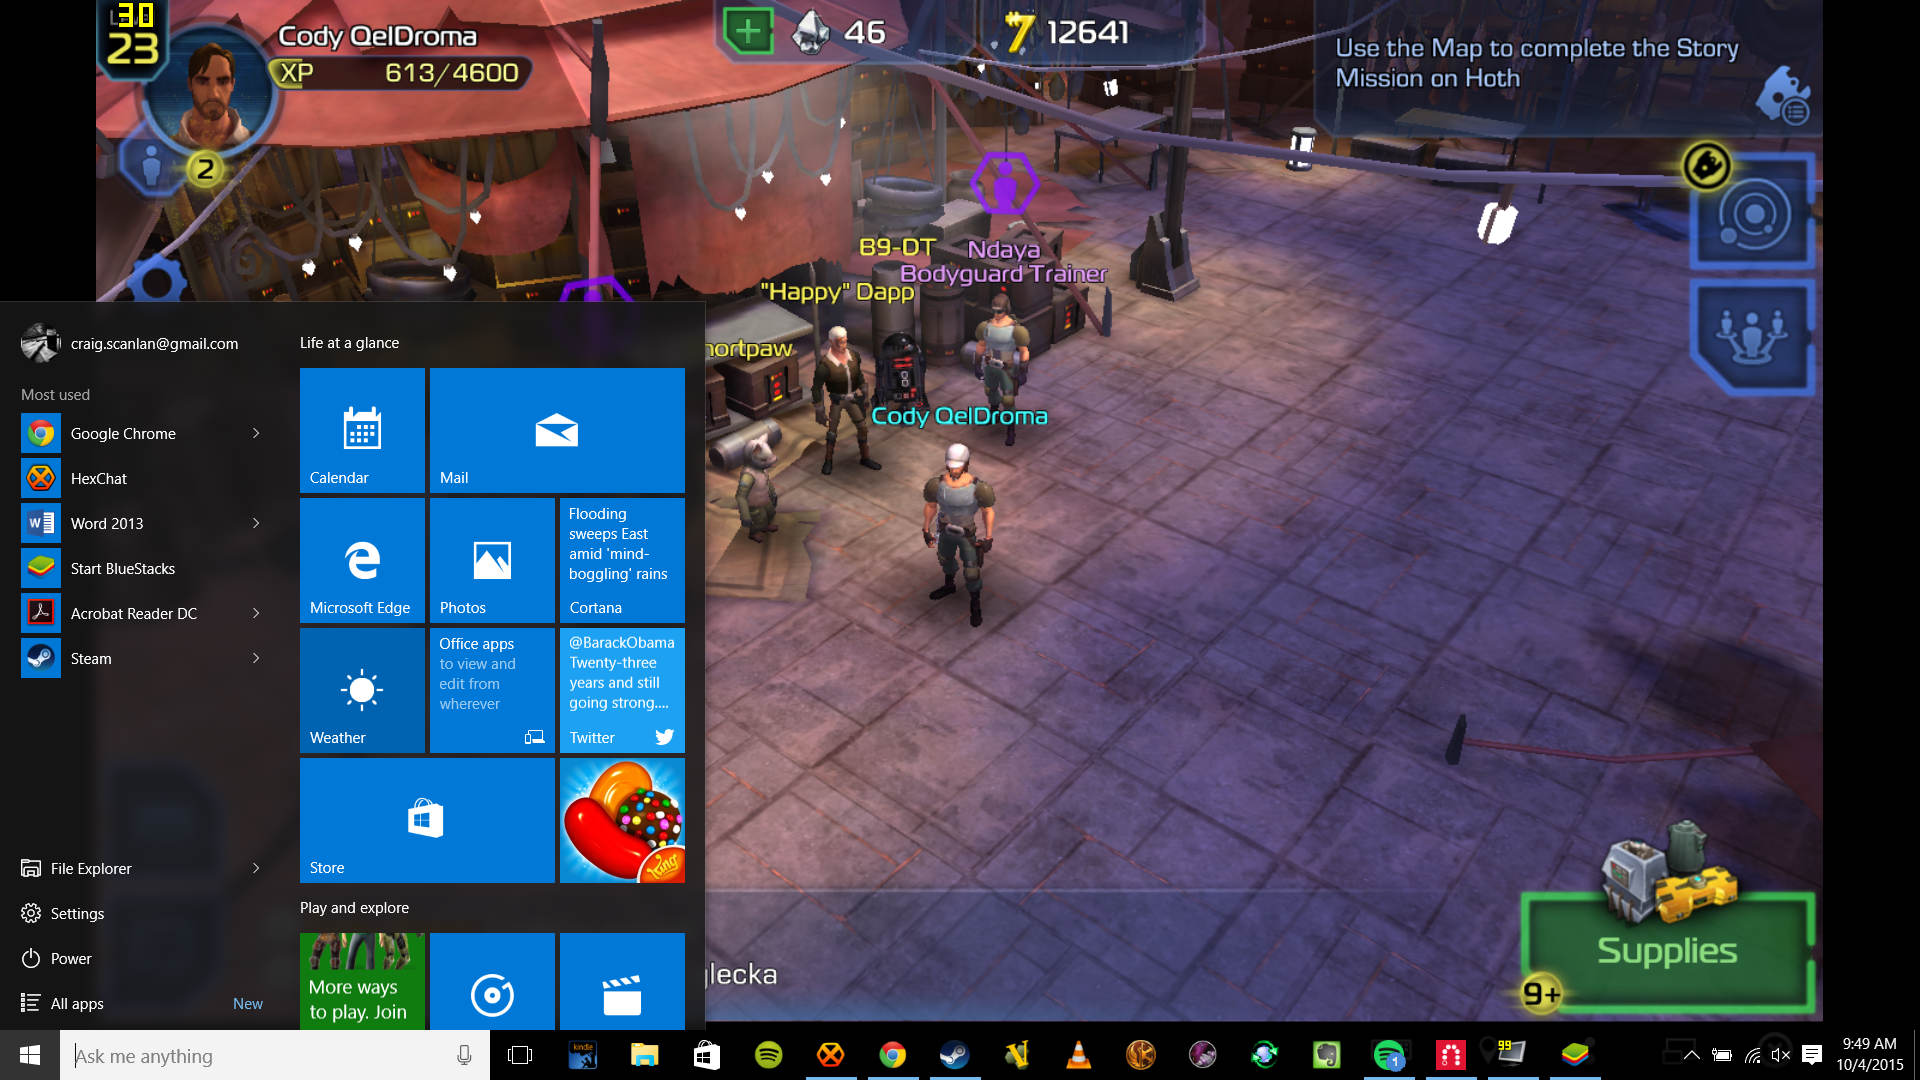Screen dimensions: 1920x1080
Task: Click the green plus health icon
Action: (748, 32)
